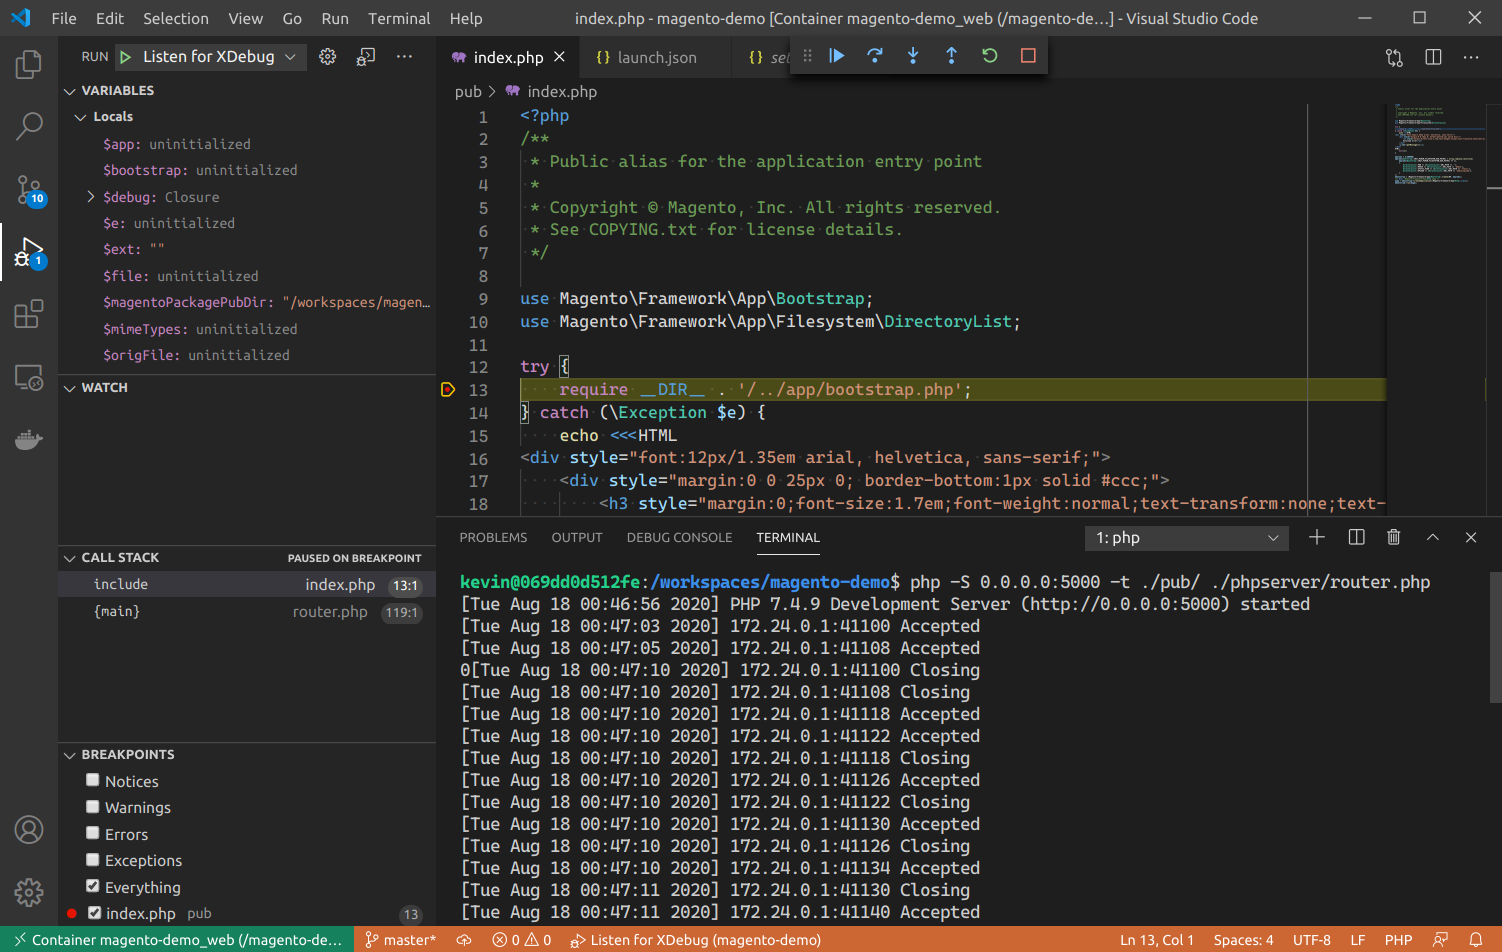Close the index.php editor tab
This screenshot has width=1502, height=952.
point(560,57)
